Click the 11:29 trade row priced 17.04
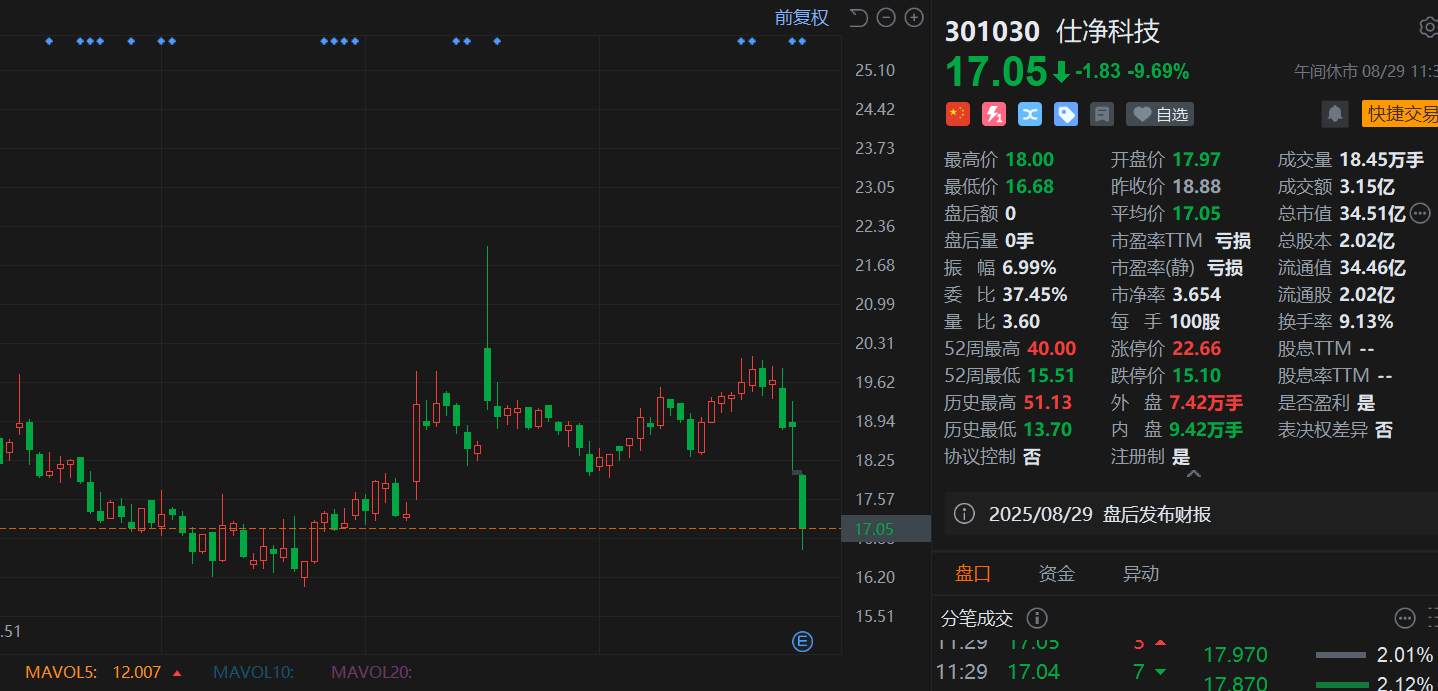This screenshot has width=1438, height=691. [x=1050, y=672]
